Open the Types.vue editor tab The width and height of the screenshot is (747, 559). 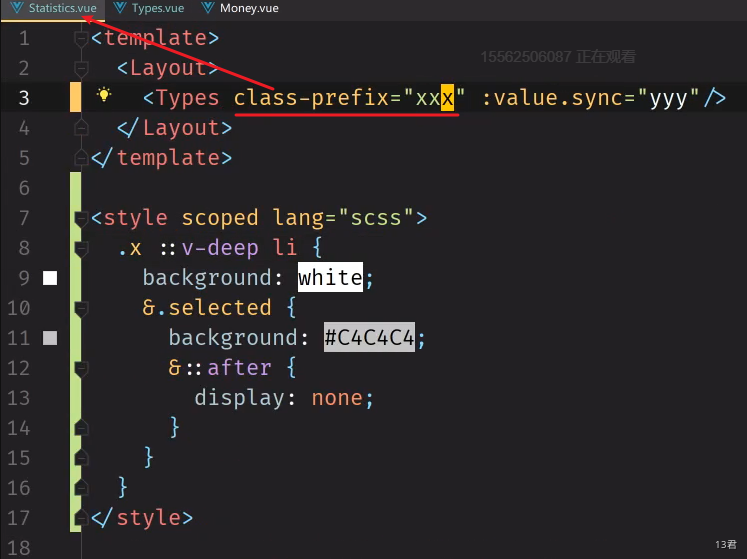coord(149,9)
